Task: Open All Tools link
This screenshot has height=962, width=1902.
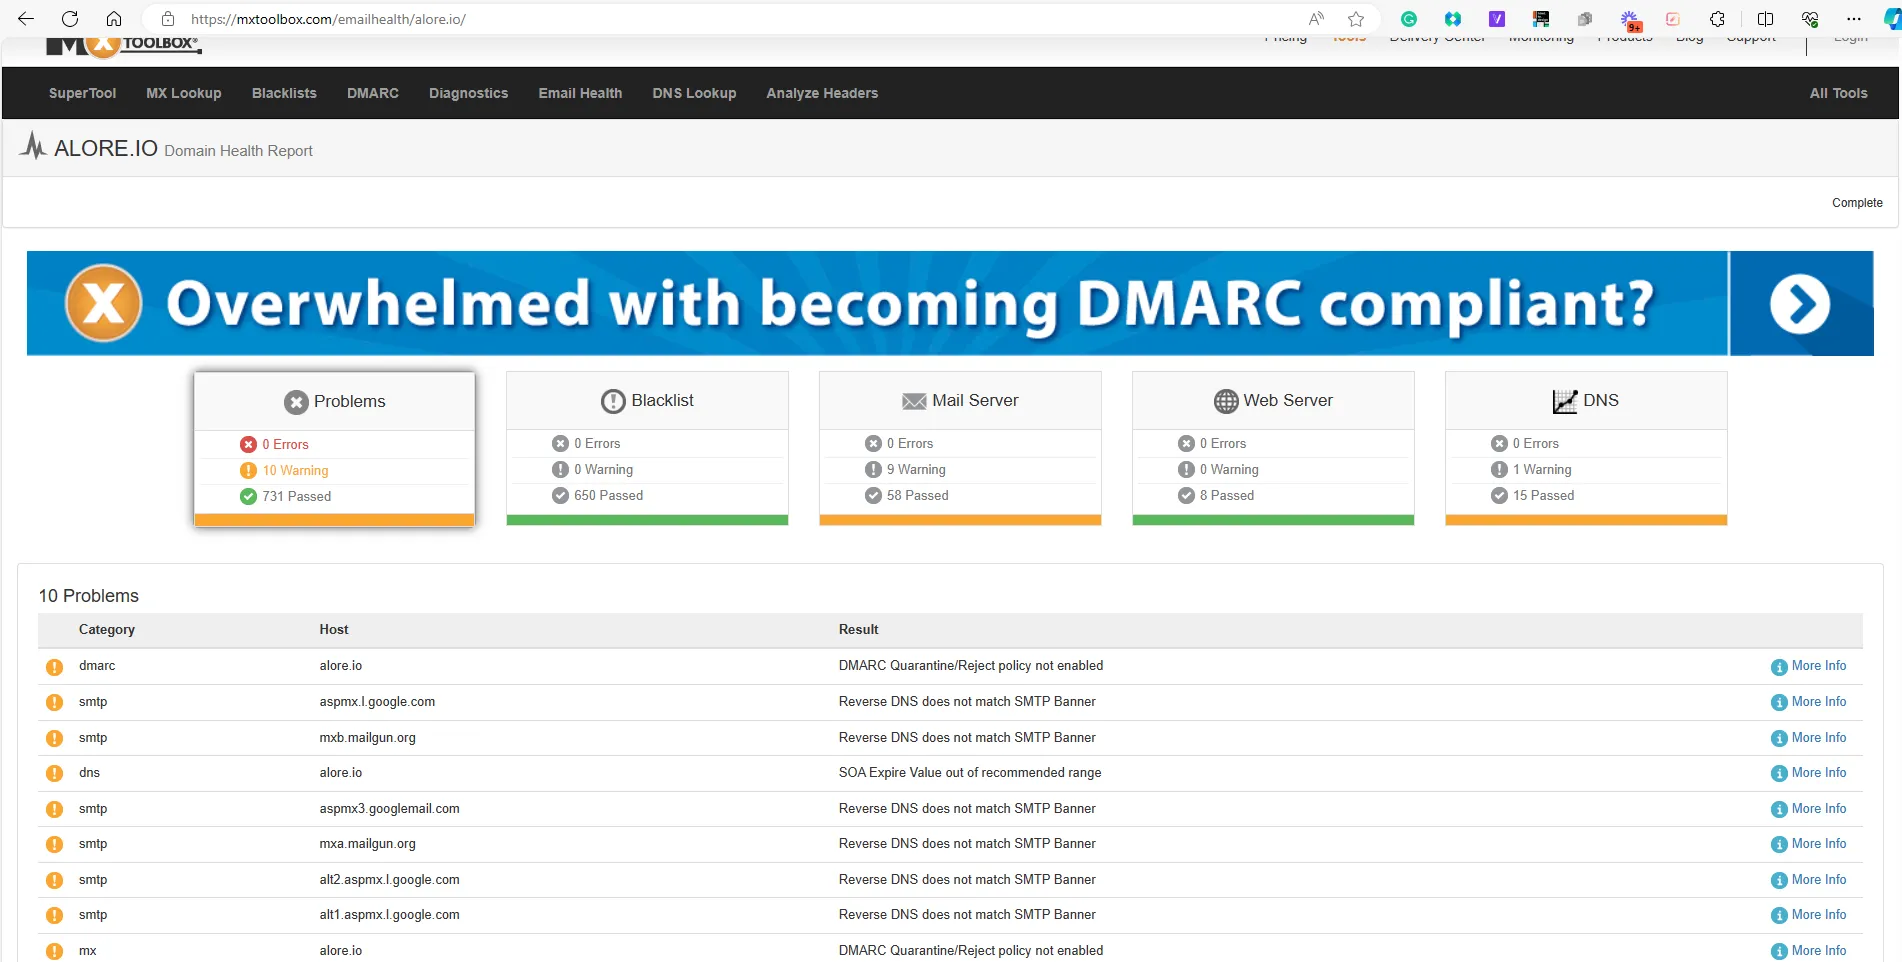Action: click(1838, 93)
